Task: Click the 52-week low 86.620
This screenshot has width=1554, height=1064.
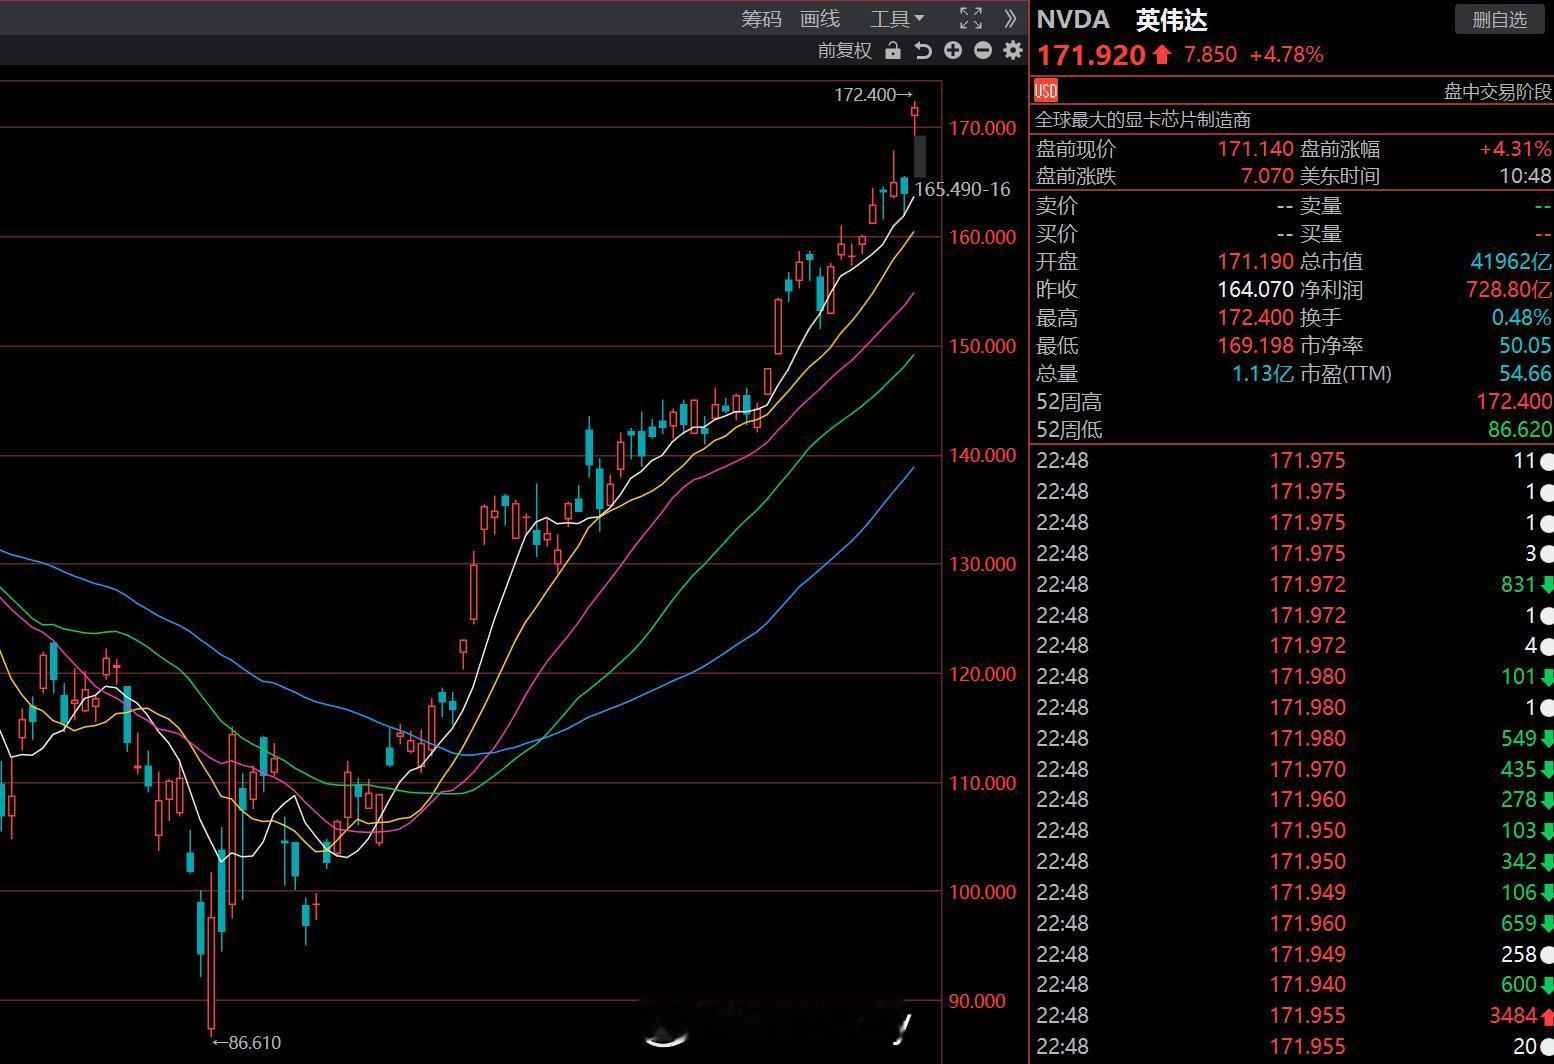Action: pos(1520,430)
